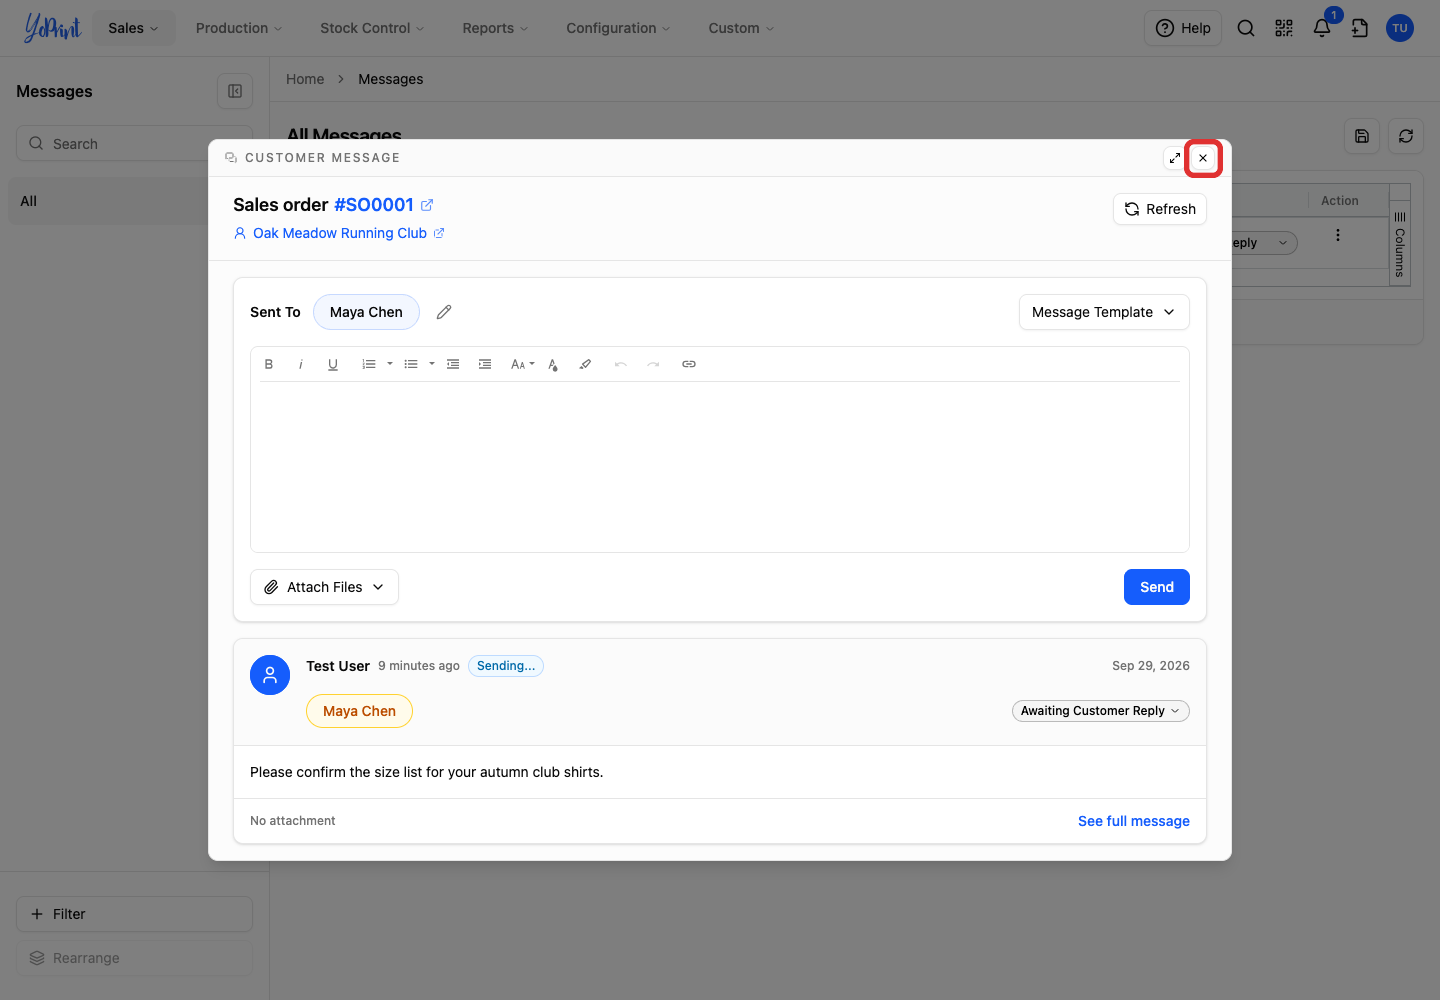
Task: Change the Awaiting Customer Reply status dropdown
Action: 1101,711
